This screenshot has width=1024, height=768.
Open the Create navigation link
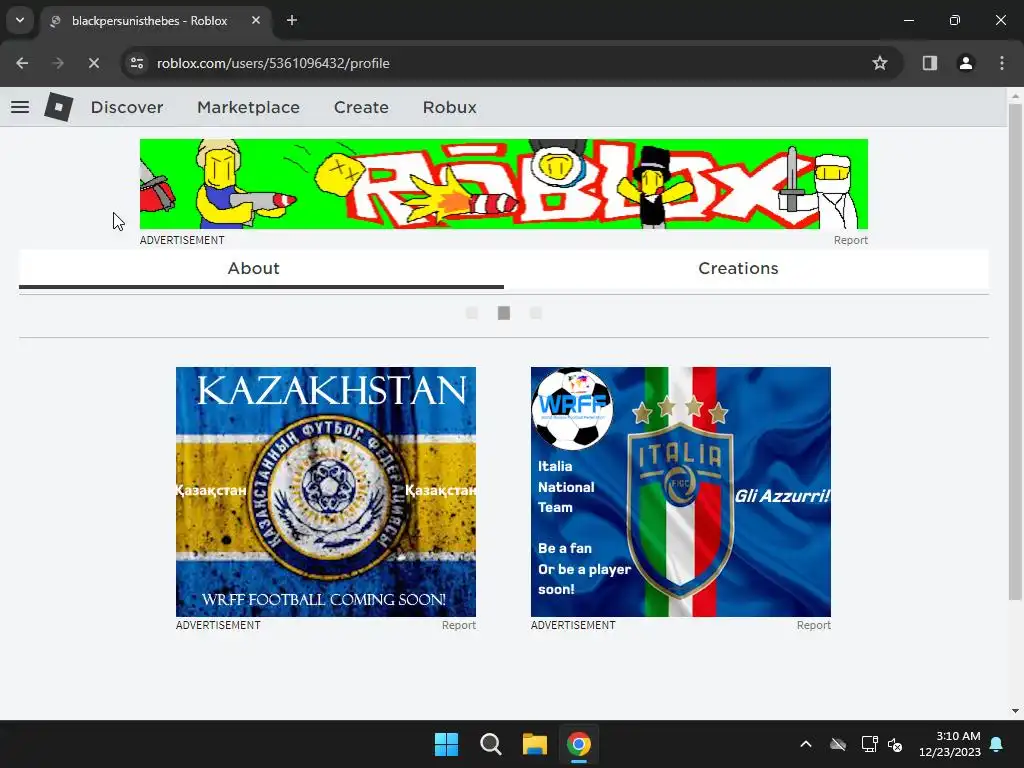(x=361, y=107)
